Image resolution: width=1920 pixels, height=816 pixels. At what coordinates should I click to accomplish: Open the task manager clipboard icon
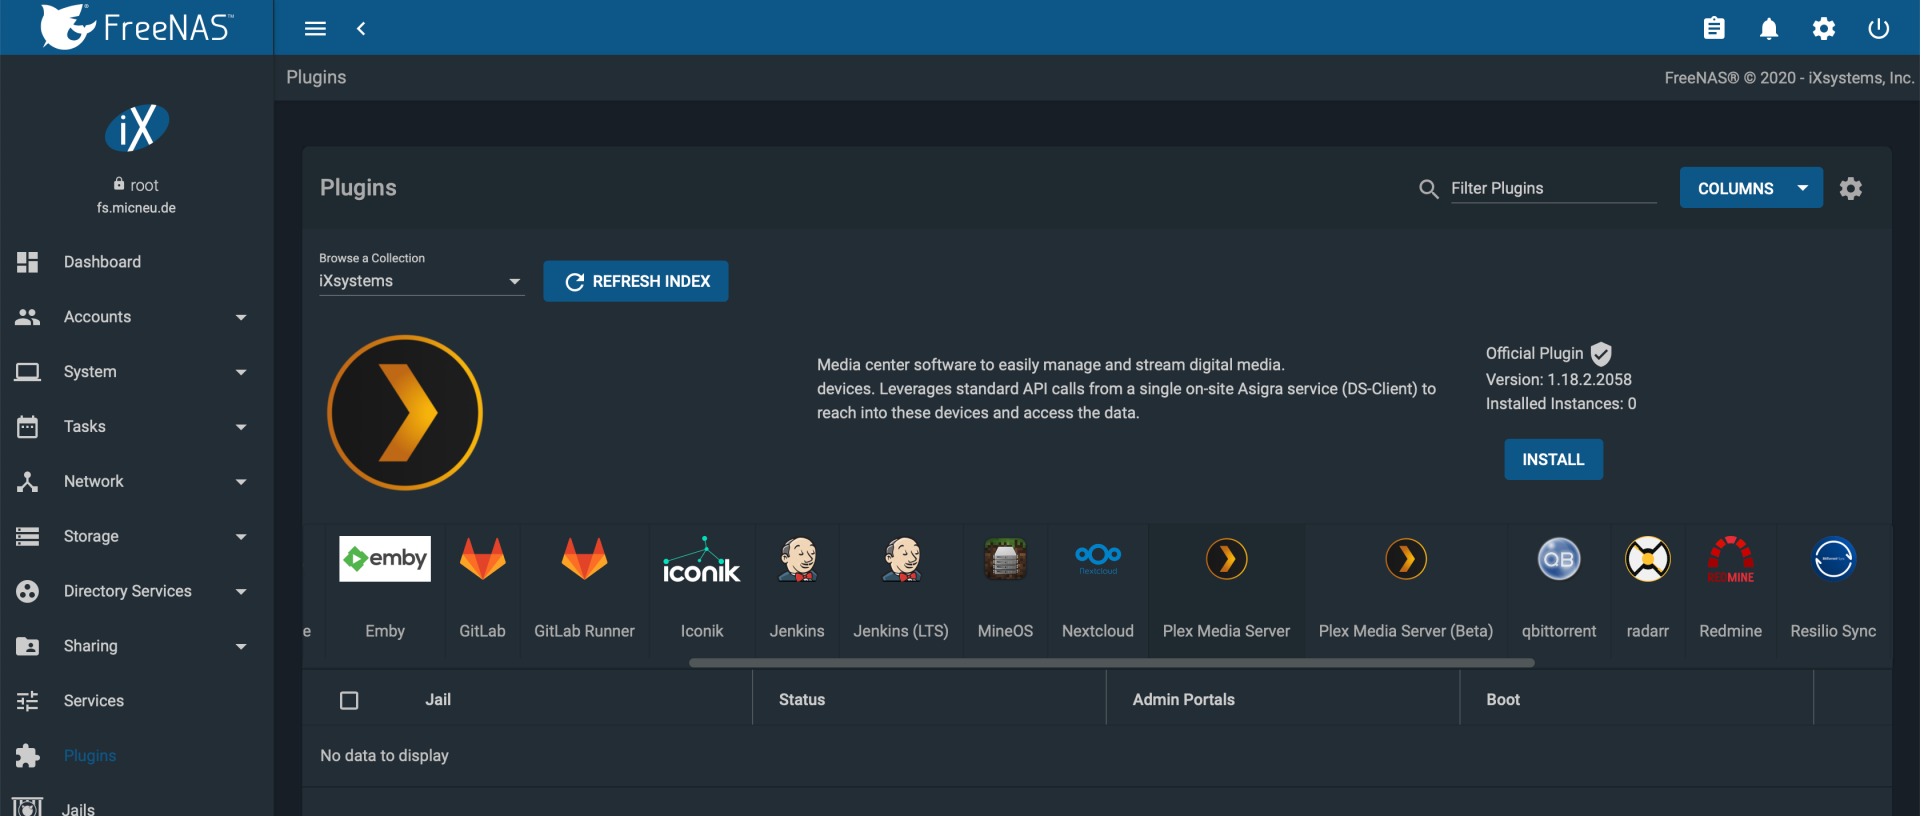(x=1714, y=28)
